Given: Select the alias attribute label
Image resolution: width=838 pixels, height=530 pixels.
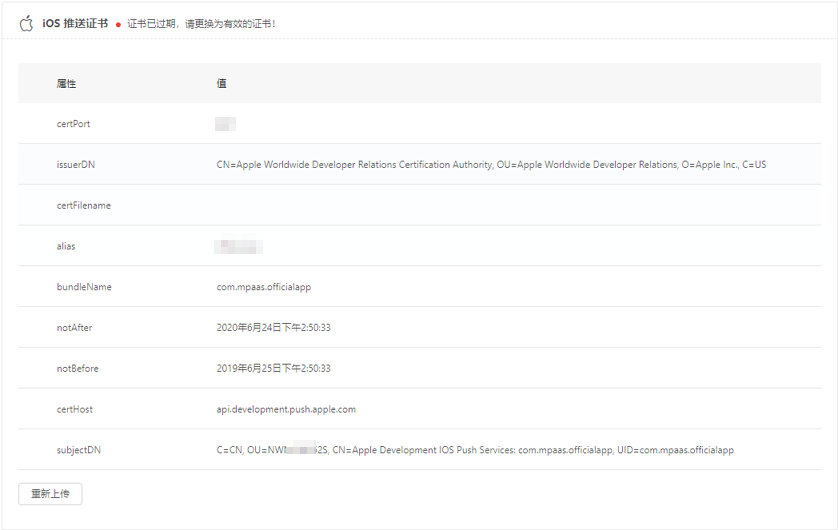Looking at the screenshot, I should [66, 246].
